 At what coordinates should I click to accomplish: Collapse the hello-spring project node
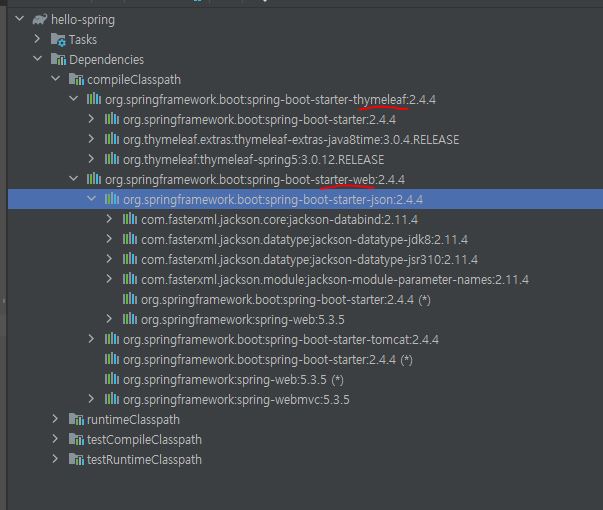19,18
